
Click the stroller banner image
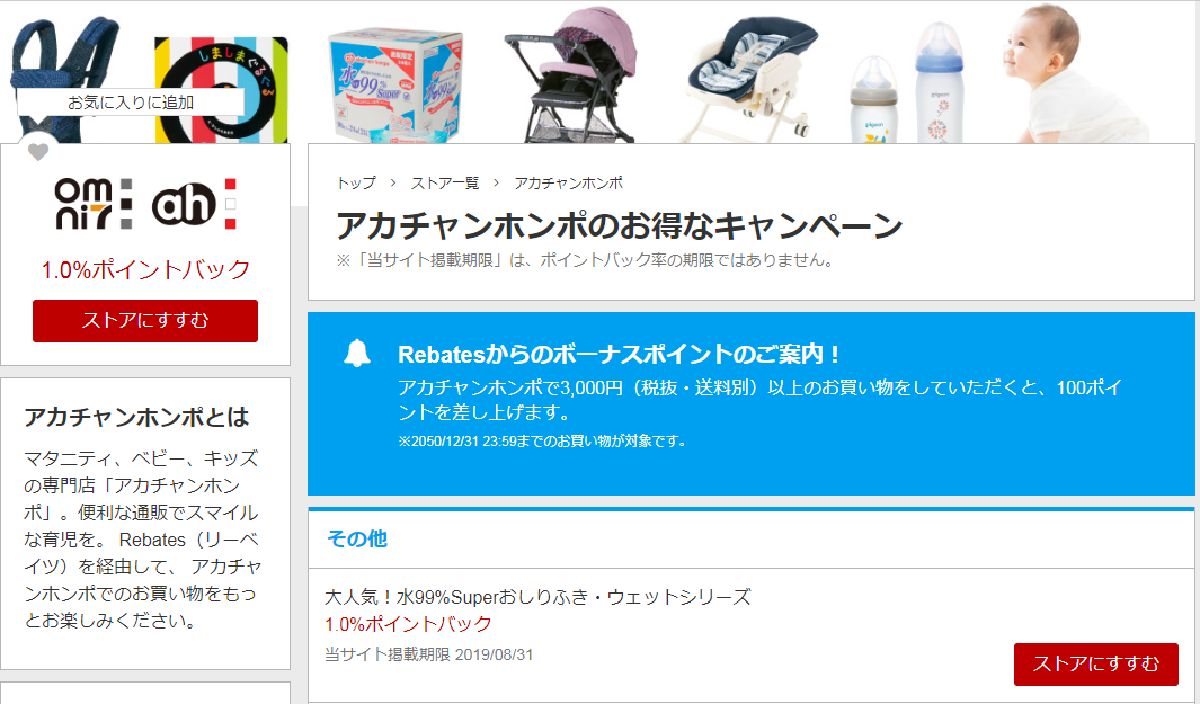click(x=573, y=74)
